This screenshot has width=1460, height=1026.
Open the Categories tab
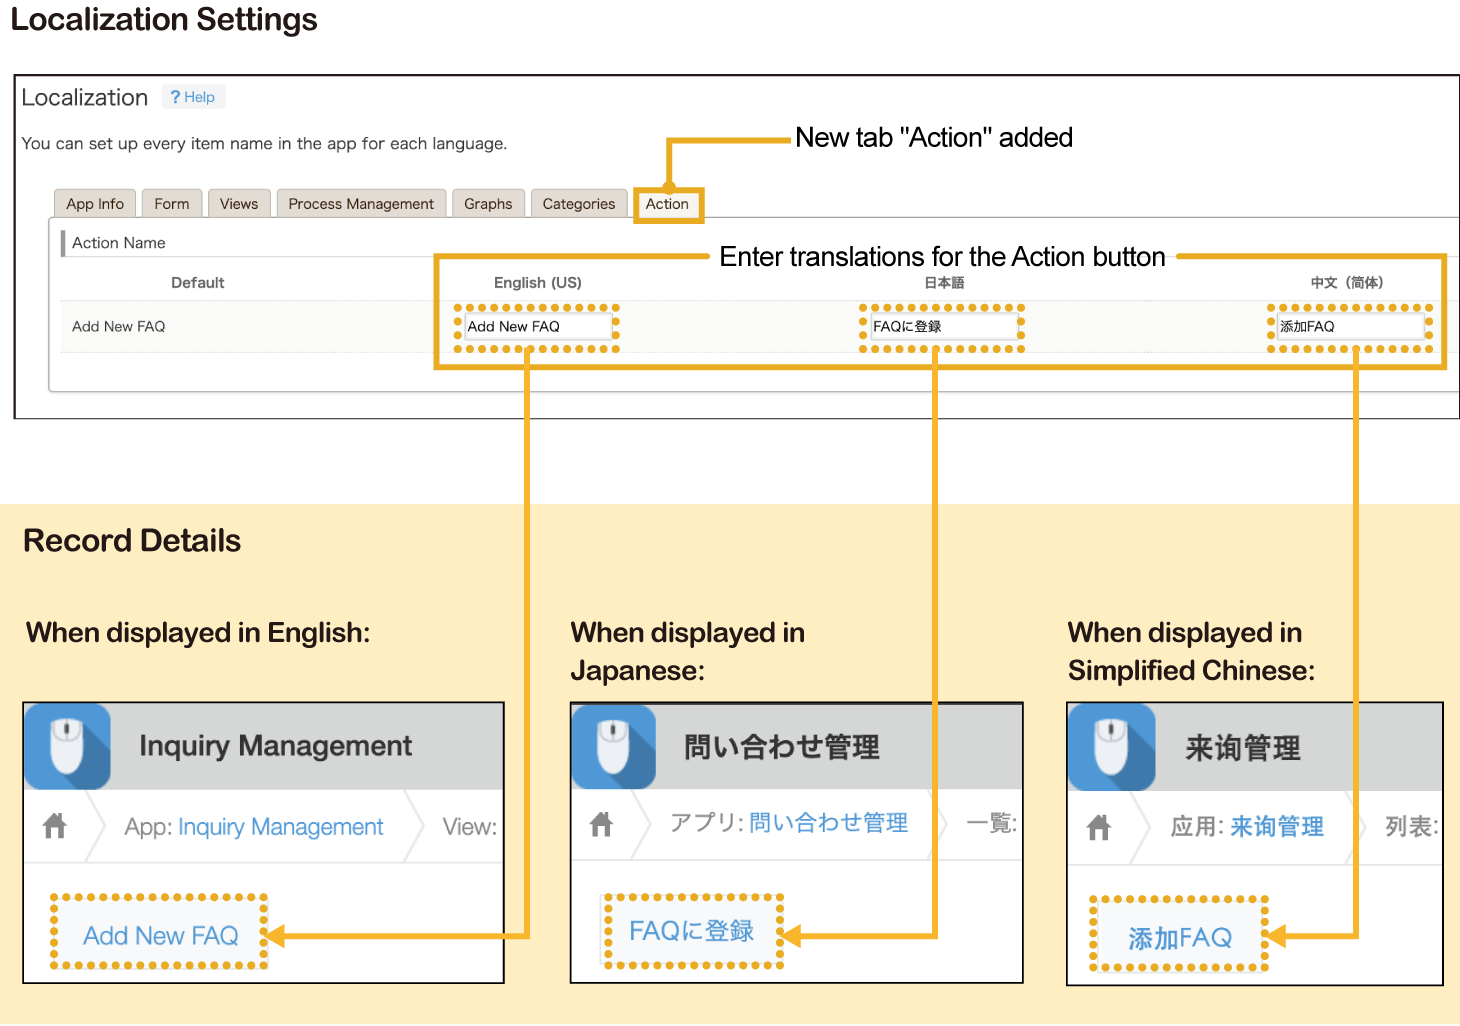(x=579, y=204)
